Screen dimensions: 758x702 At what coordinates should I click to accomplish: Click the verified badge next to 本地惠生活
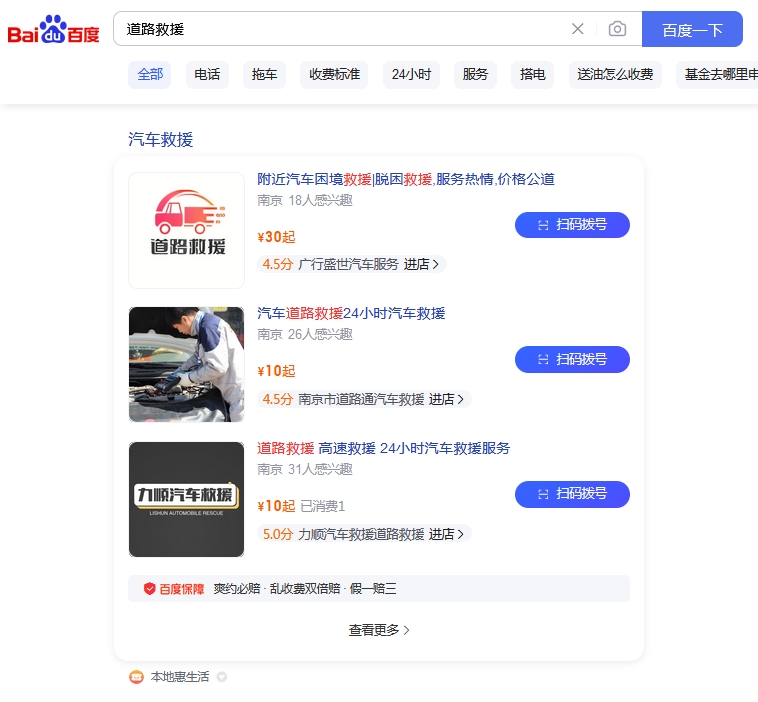[222, 677]
